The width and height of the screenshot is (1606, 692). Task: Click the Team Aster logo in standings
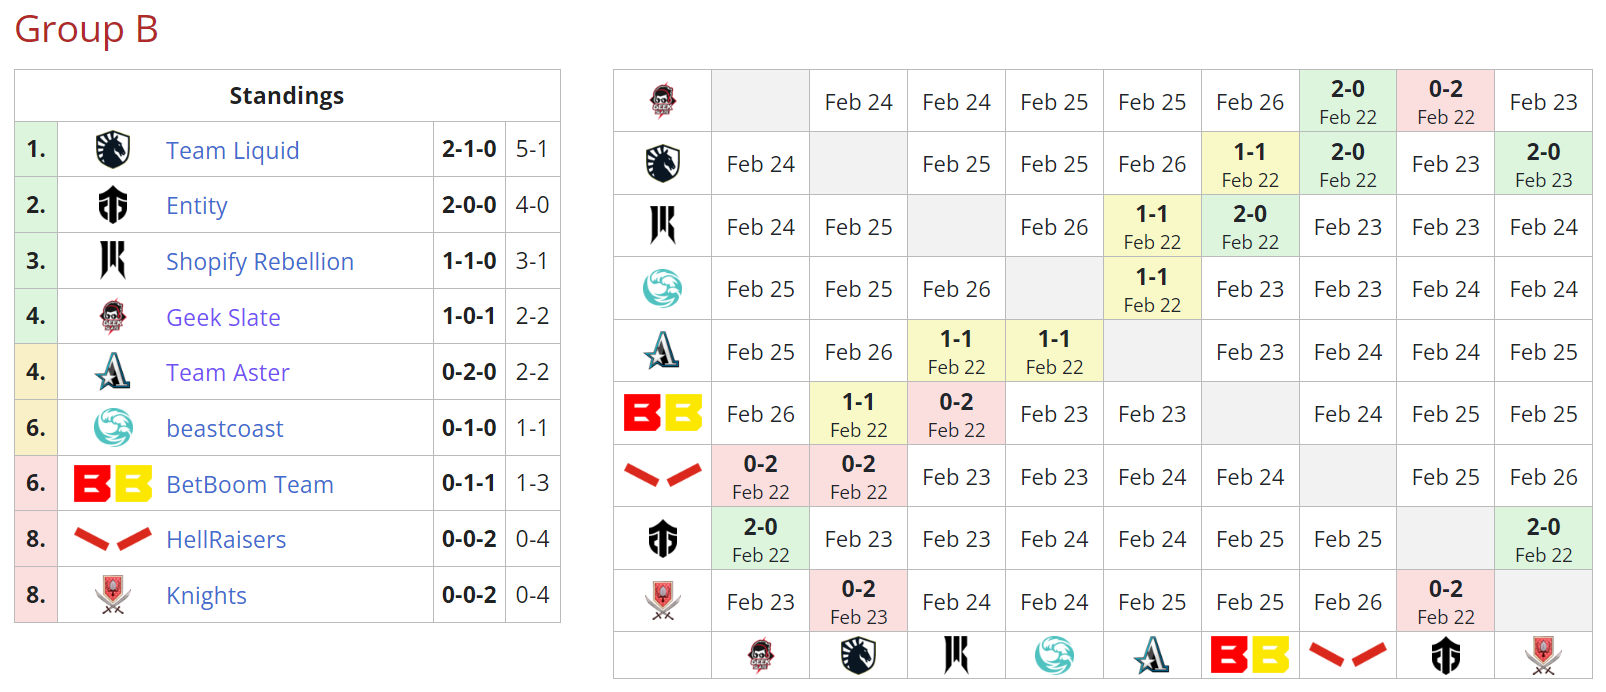point(113,372)
